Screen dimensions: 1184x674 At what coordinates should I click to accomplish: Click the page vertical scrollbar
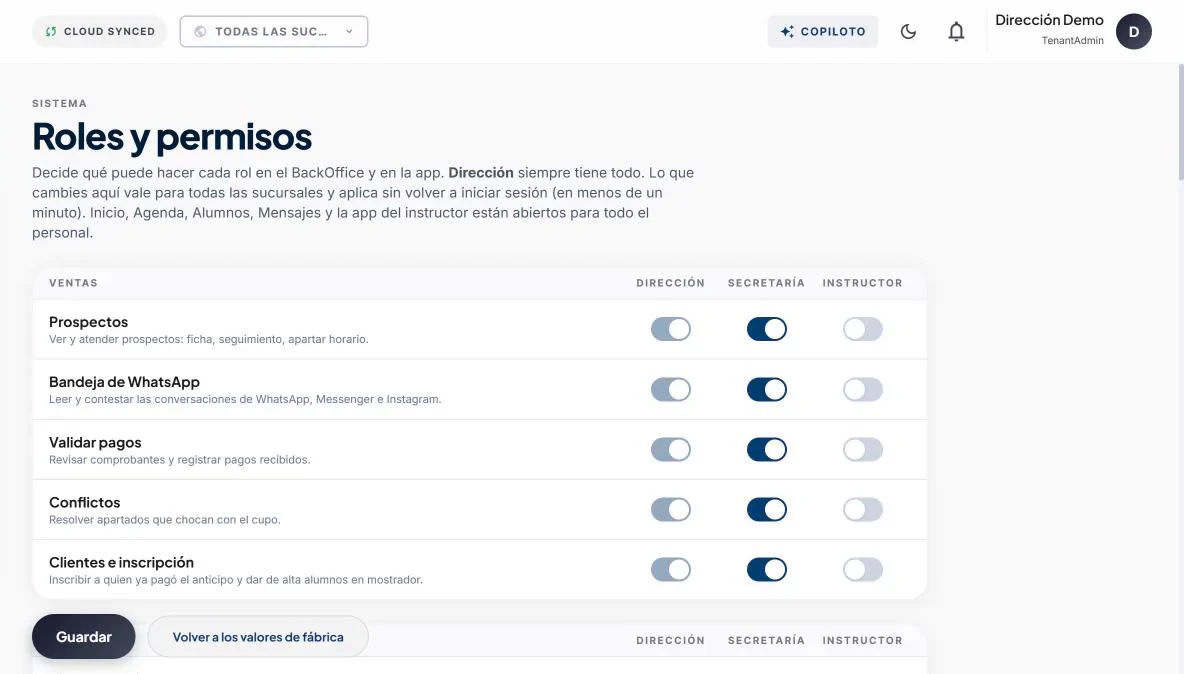[x=1180, y=122]
